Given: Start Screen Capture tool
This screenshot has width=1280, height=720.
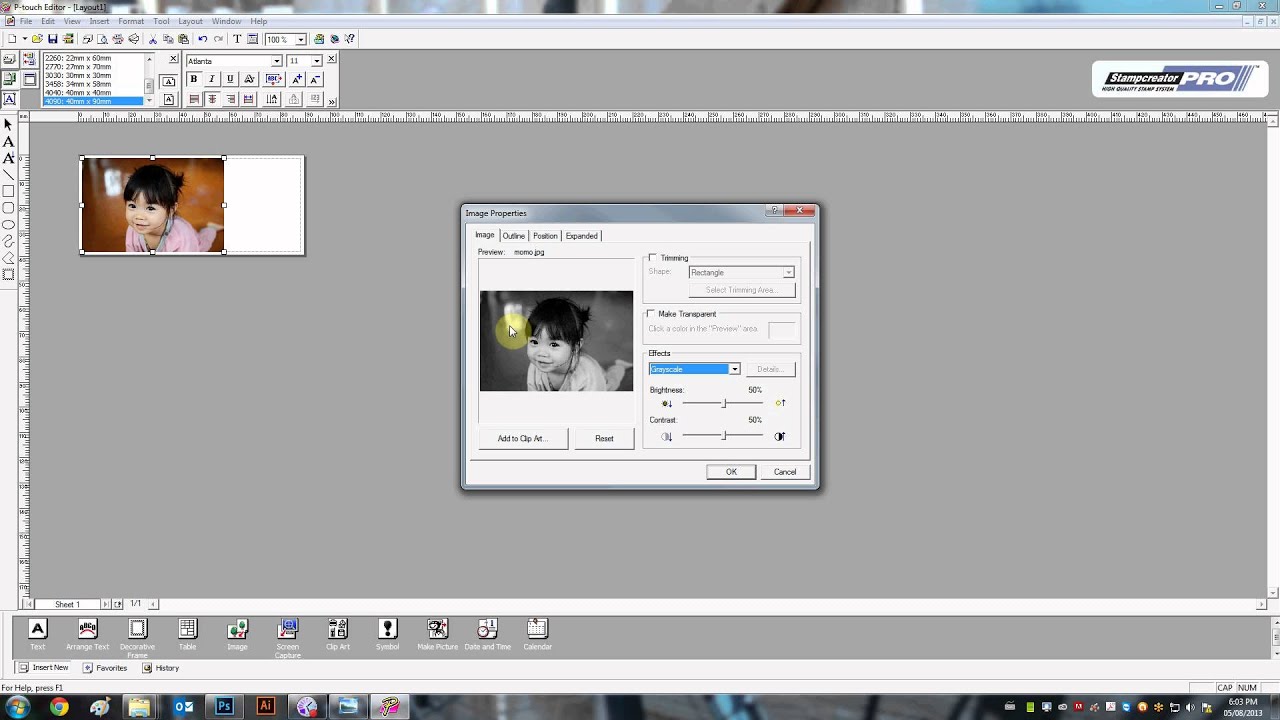Looking at the screenshot, I should [288, 638].
